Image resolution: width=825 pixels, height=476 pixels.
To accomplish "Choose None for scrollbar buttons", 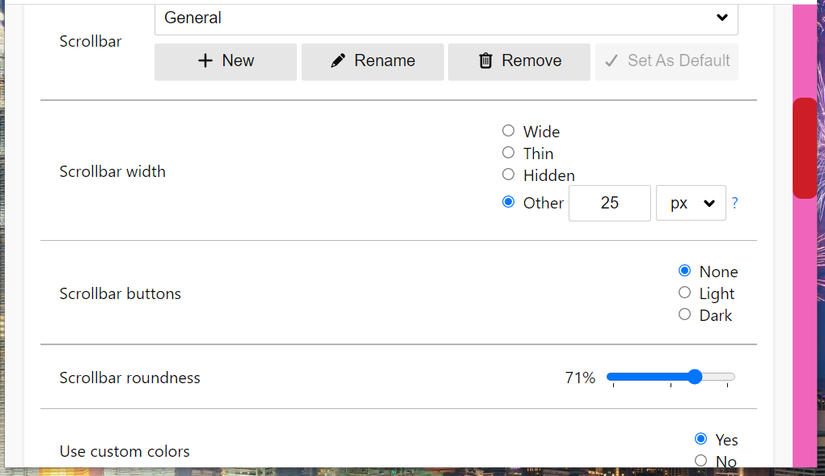I will click(684, 271).
